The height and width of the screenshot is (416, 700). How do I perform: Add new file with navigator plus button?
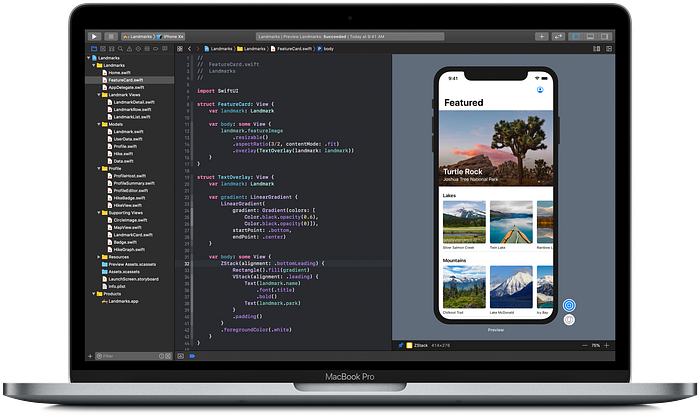[90, 356]
